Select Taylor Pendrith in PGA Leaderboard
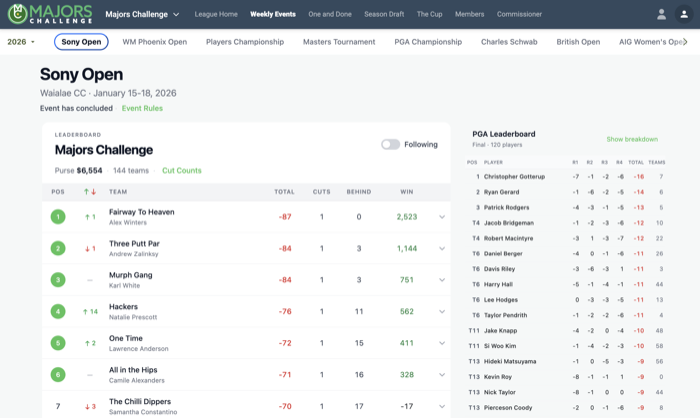Viewport: 700px width, 418px height. pyautogui.click(x=505, y=315)
